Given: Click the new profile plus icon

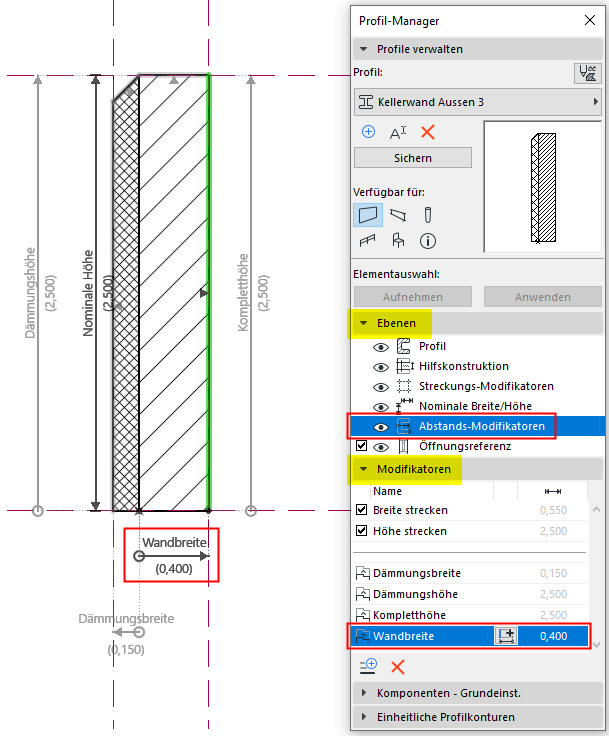Looking at the screenshot, I should [369, 132].
